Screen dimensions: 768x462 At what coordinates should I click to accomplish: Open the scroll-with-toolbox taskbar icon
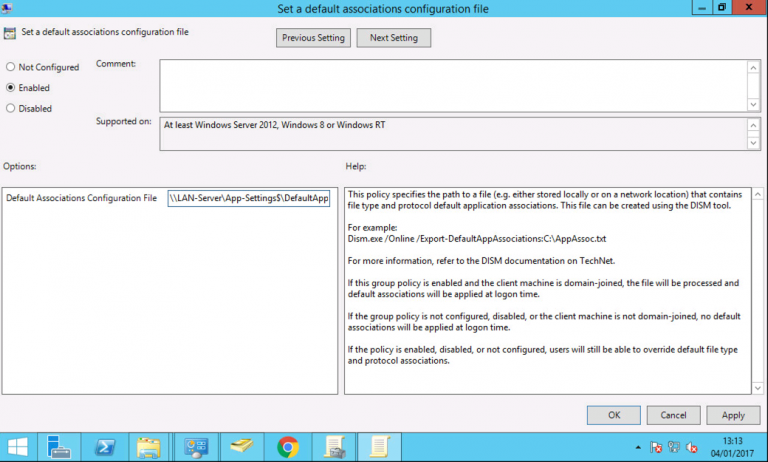click(334, 447)
